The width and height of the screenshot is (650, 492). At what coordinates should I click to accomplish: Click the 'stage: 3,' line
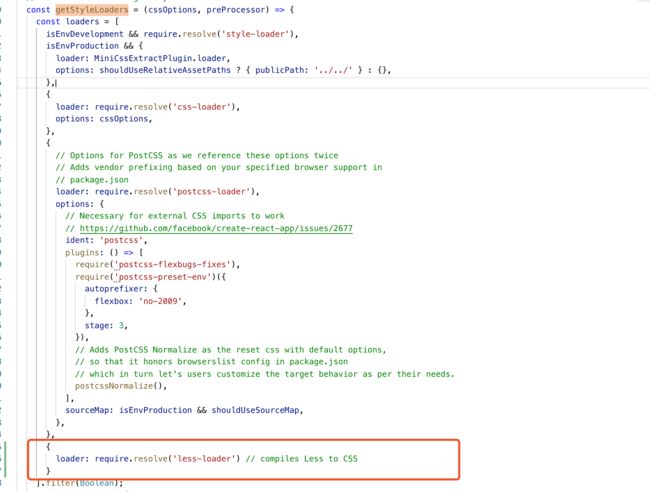106,326
